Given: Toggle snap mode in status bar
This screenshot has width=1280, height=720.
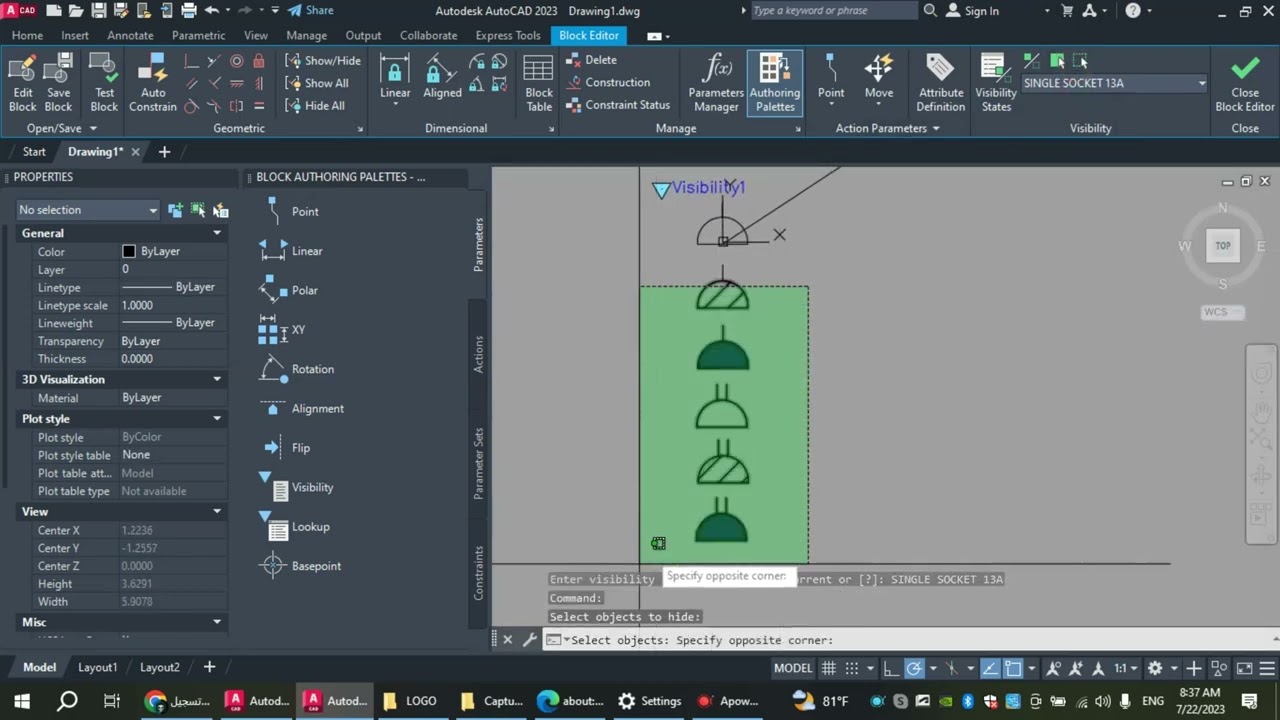Looking at the screenshot, I should [x=852, y=668].
